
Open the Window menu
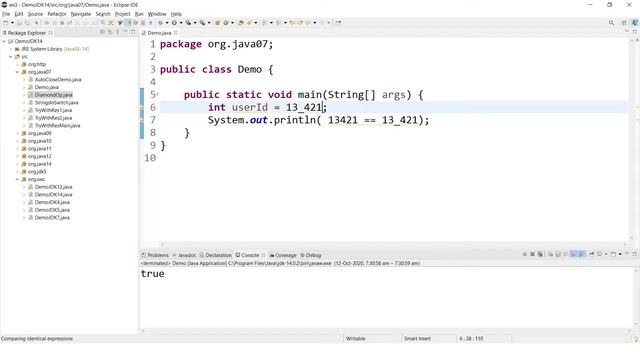point(157,14)
